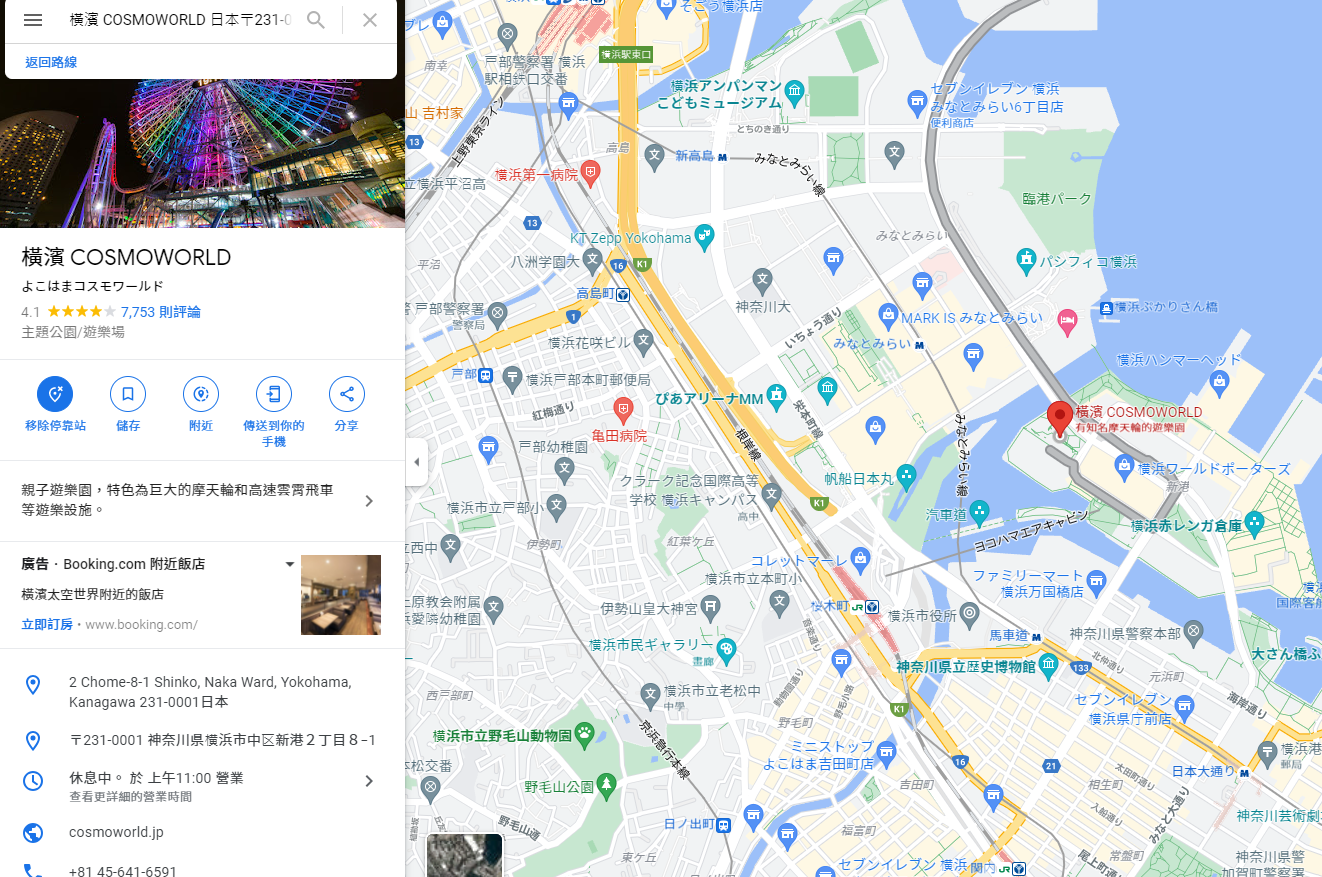The image size is (1322, 877).
Task: Click the 立即訂房 booking link
Action: tap(47, 624)
